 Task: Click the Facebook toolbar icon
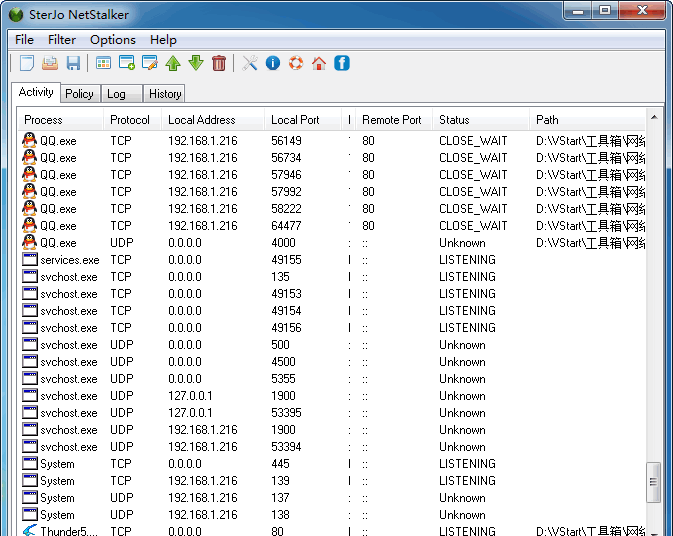(x=342, y=63)
